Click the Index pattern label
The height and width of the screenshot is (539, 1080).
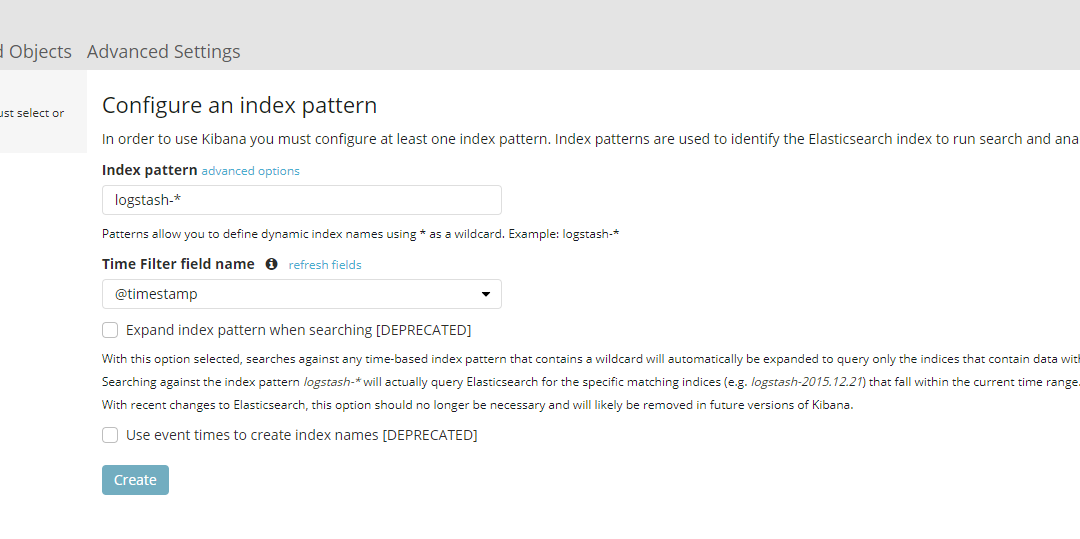pyautogui.click(x=149, y=170)
